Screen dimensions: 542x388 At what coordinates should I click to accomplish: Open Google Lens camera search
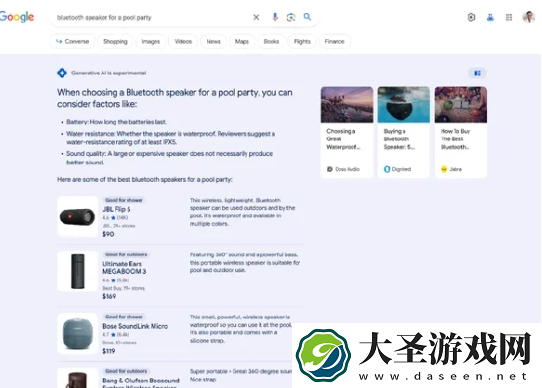click(291, 17)
